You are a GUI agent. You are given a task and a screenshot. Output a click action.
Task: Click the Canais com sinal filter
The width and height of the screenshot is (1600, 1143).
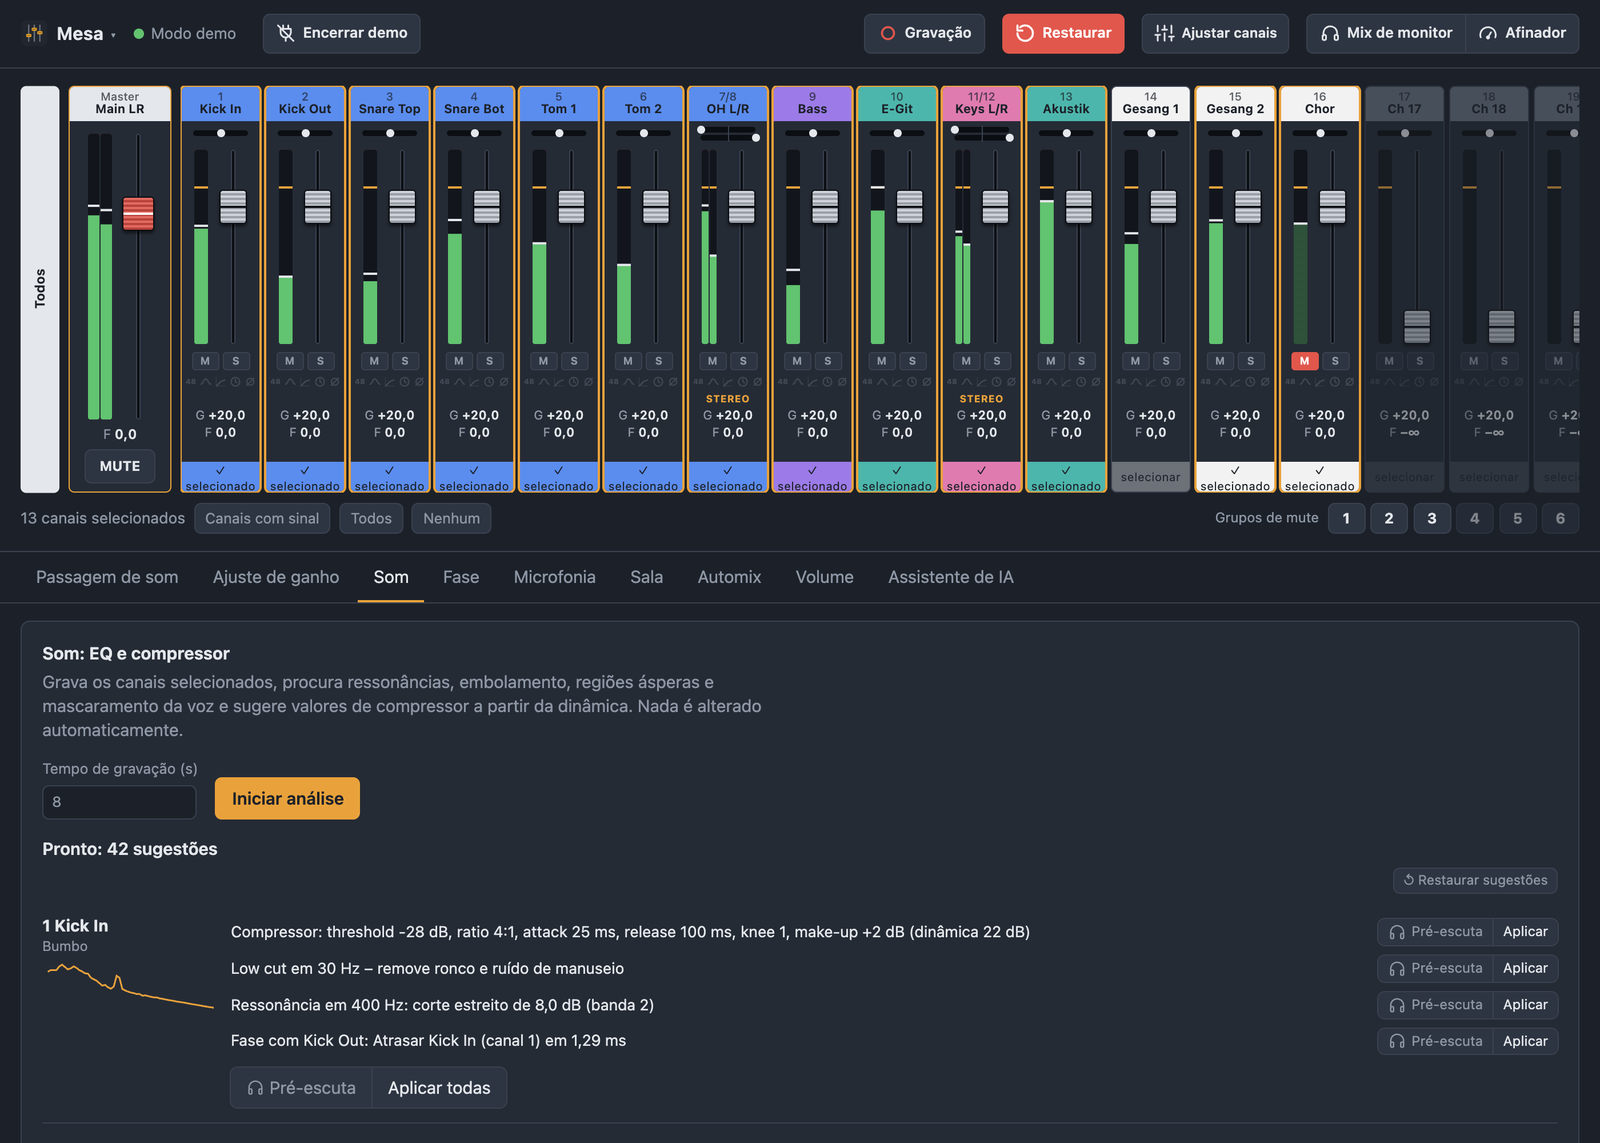point(262,518)
